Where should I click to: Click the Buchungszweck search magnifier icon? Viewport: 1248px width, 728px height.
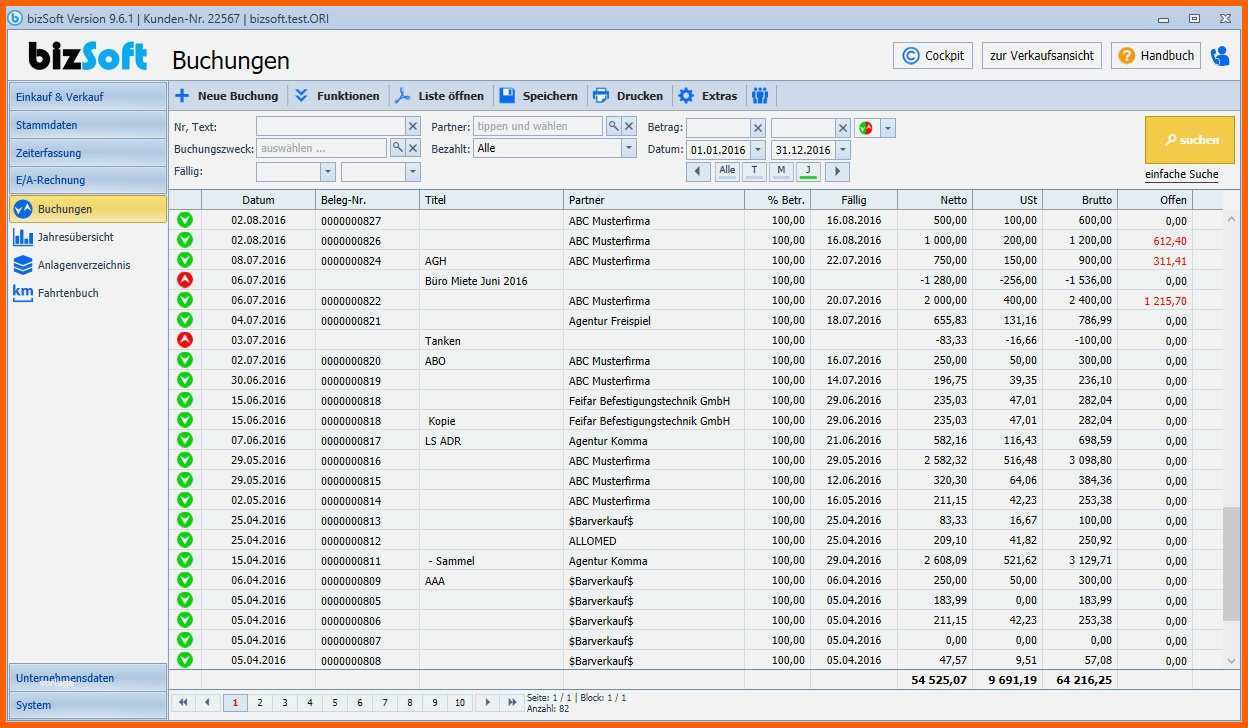click(396, 148)
